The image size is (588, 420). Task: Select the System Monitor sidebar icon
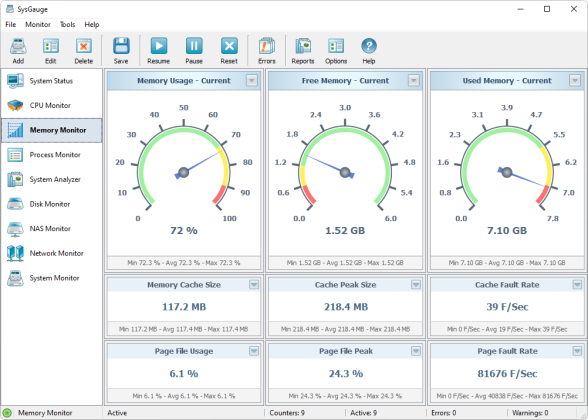(x=15, y=278)
